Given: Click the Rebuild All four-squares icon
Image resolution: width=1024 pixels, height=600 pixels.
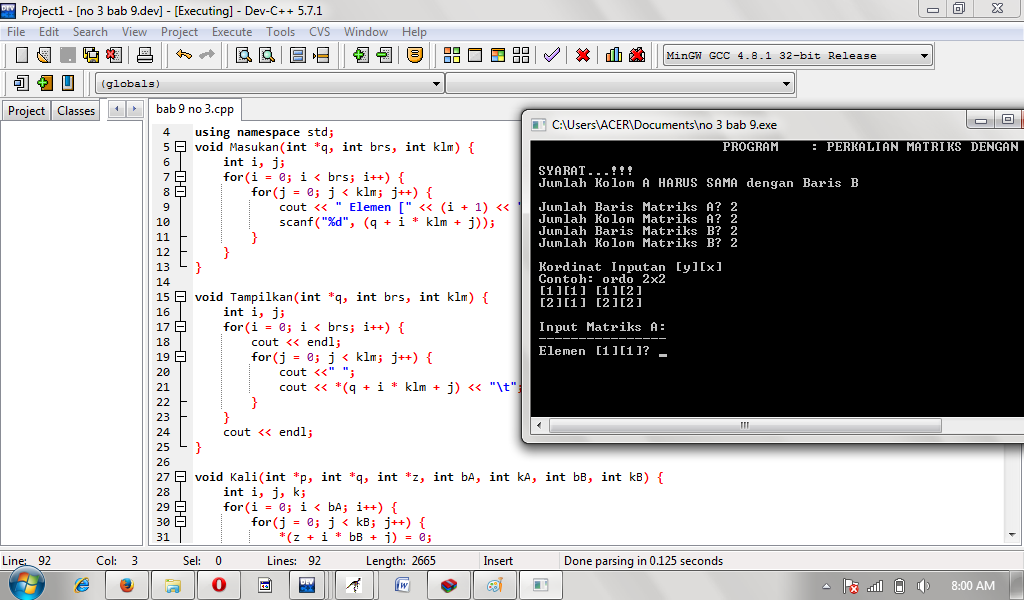Looking at the screenshot, I should click(520, 55).
